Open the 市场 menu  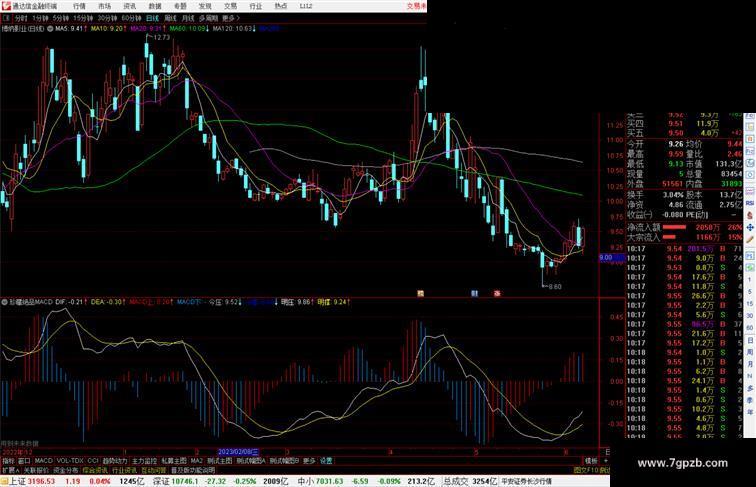click(104, 6)
